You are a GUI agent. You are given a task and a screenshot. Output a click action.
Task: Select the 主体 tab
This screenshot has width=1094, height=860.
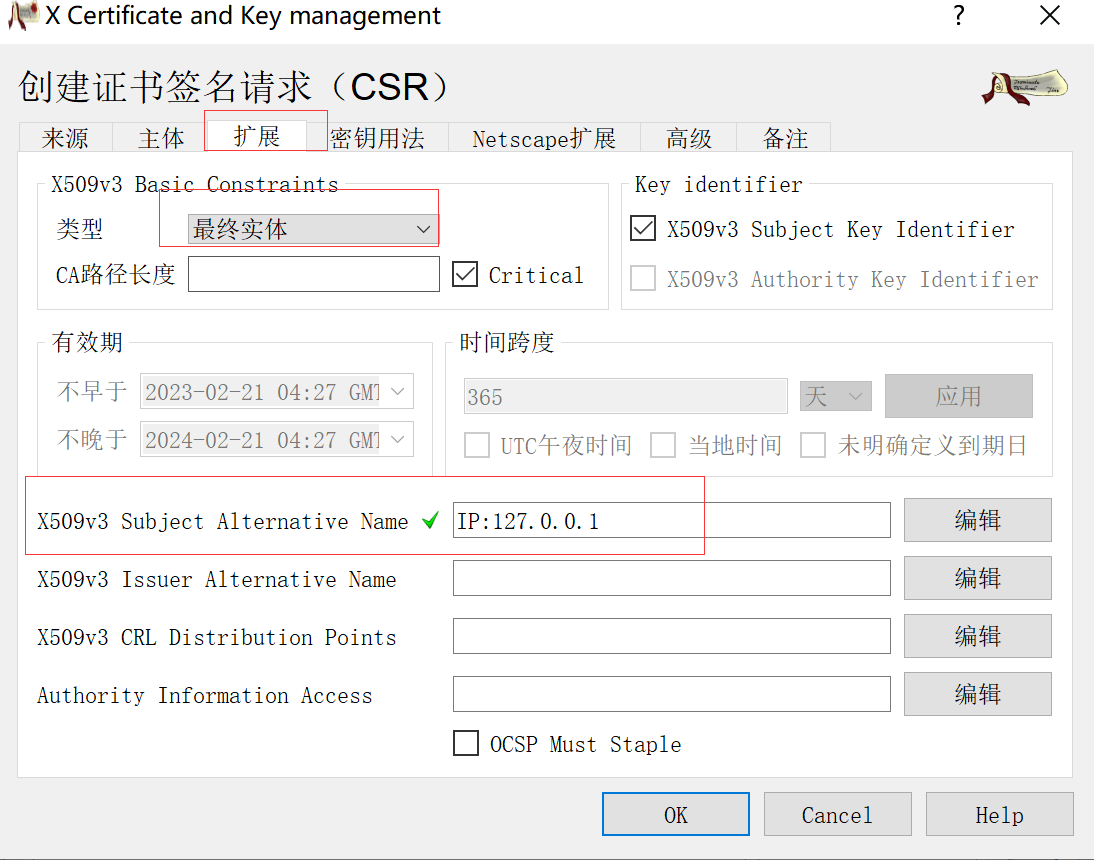click(160, 138)
